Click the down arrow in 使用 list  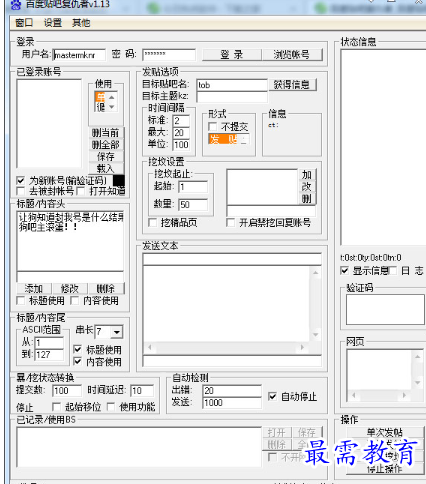pyautogui.click(x=112, y=107)
